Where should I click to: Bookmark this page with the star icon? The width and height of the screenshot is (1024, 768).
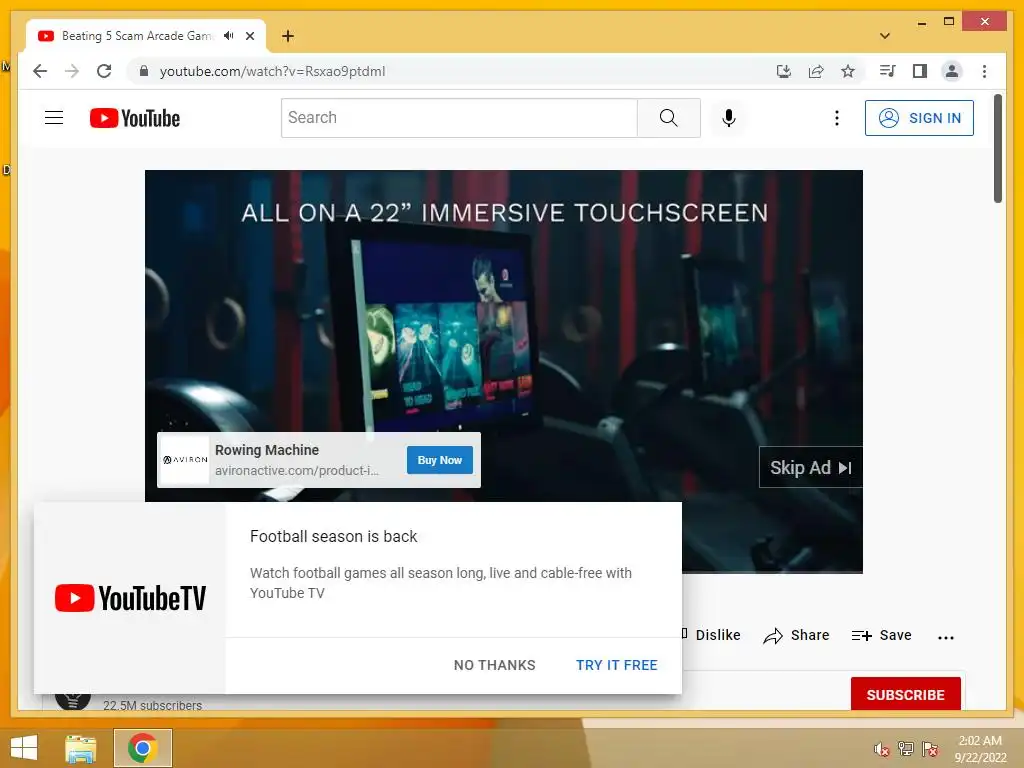click(x=848, y=71)
